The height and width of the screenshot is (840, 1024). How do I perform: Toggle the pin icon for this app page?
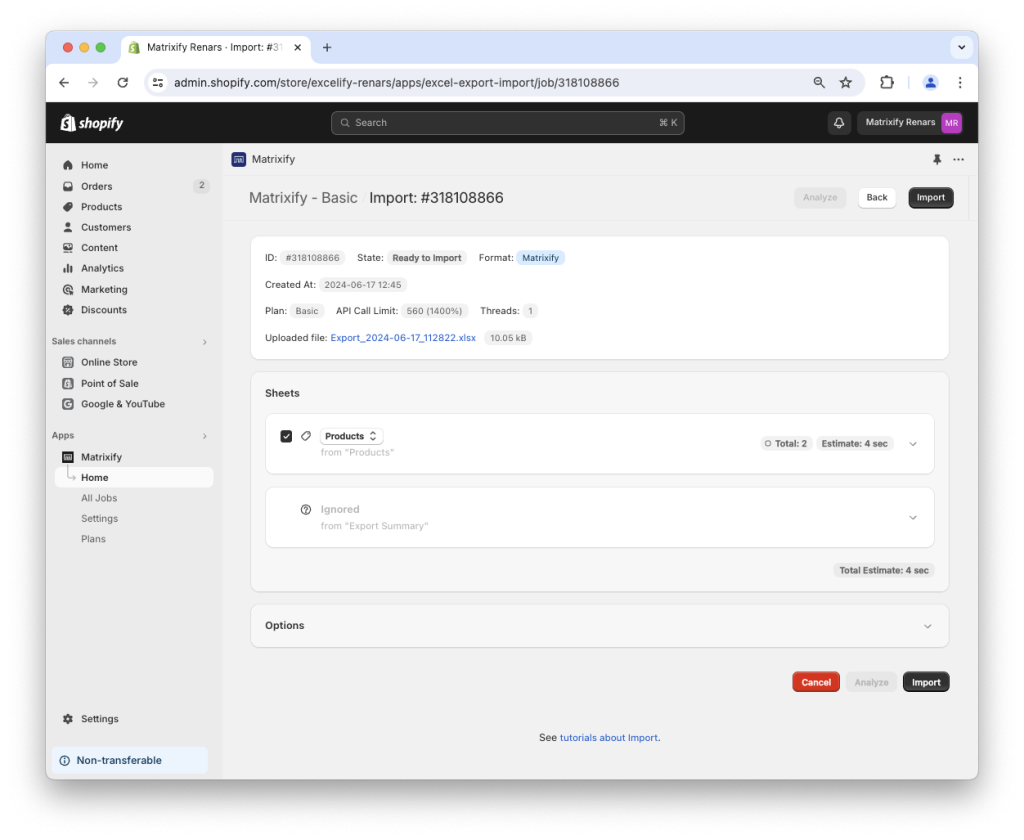pos(936,159)
